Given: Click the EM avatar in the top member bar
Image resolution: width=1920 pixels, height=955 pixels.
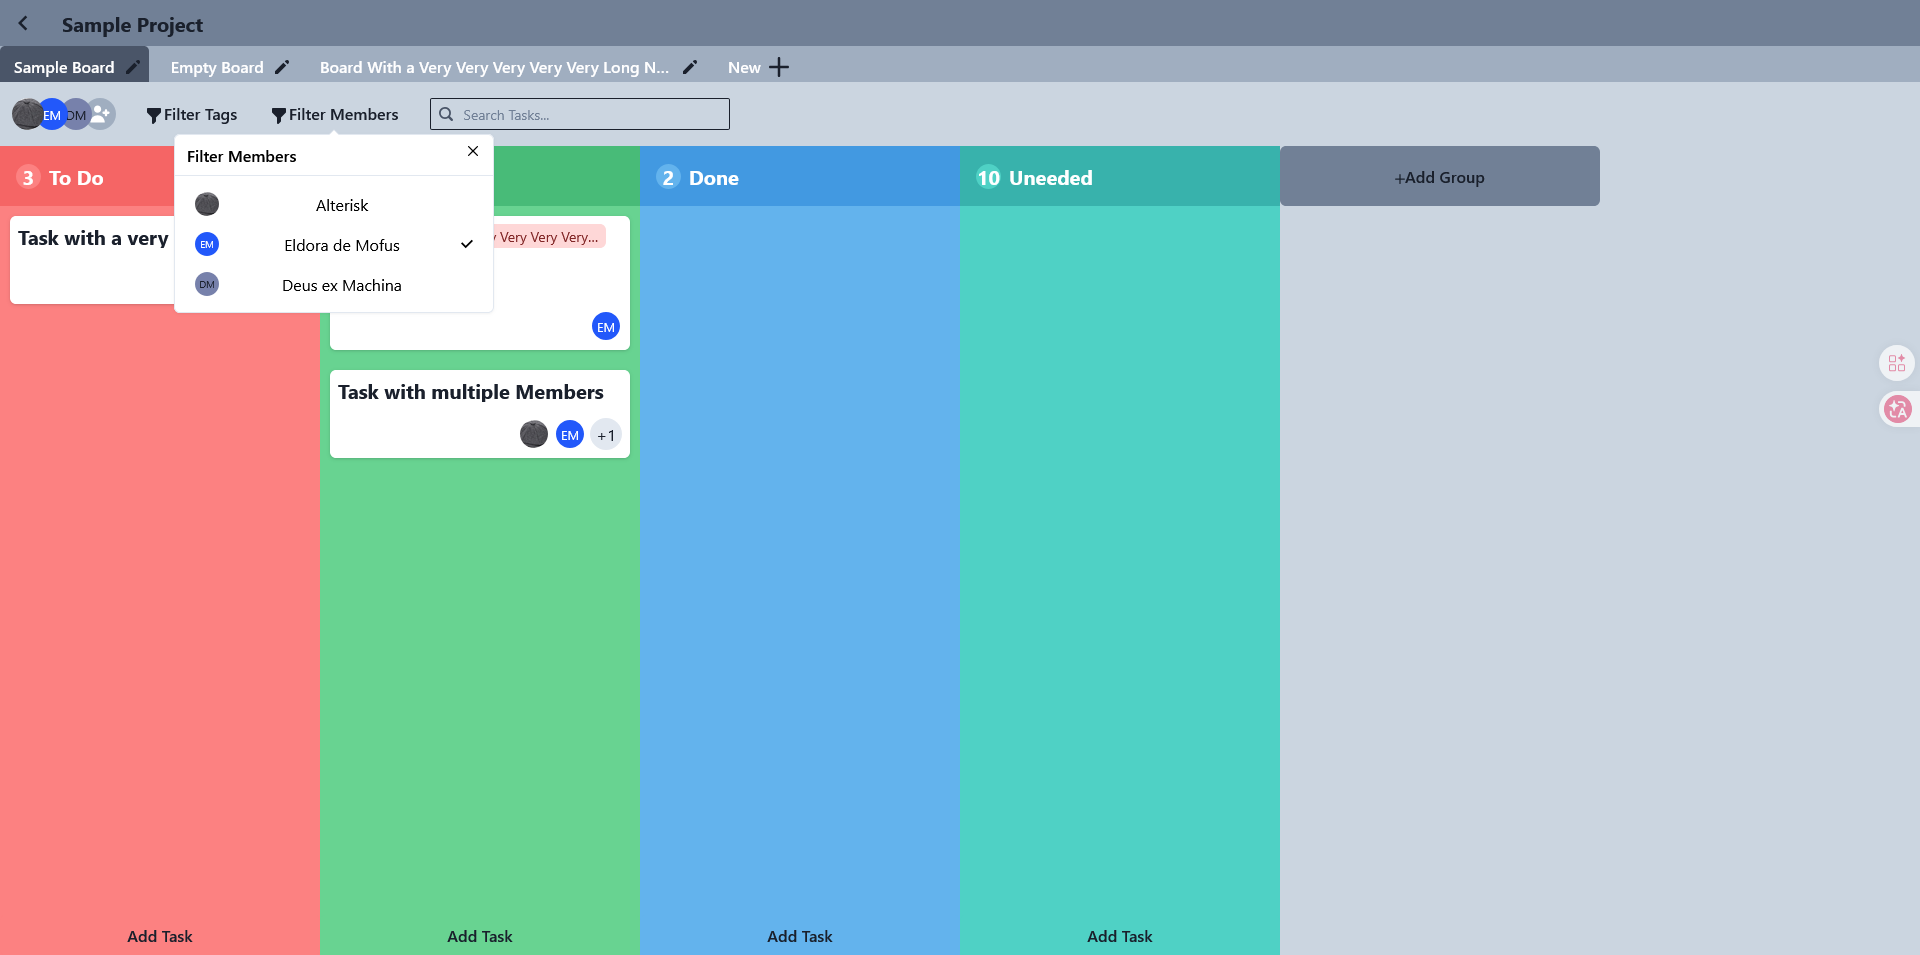Looking at the screenshot, I should [x=52, y=114].
